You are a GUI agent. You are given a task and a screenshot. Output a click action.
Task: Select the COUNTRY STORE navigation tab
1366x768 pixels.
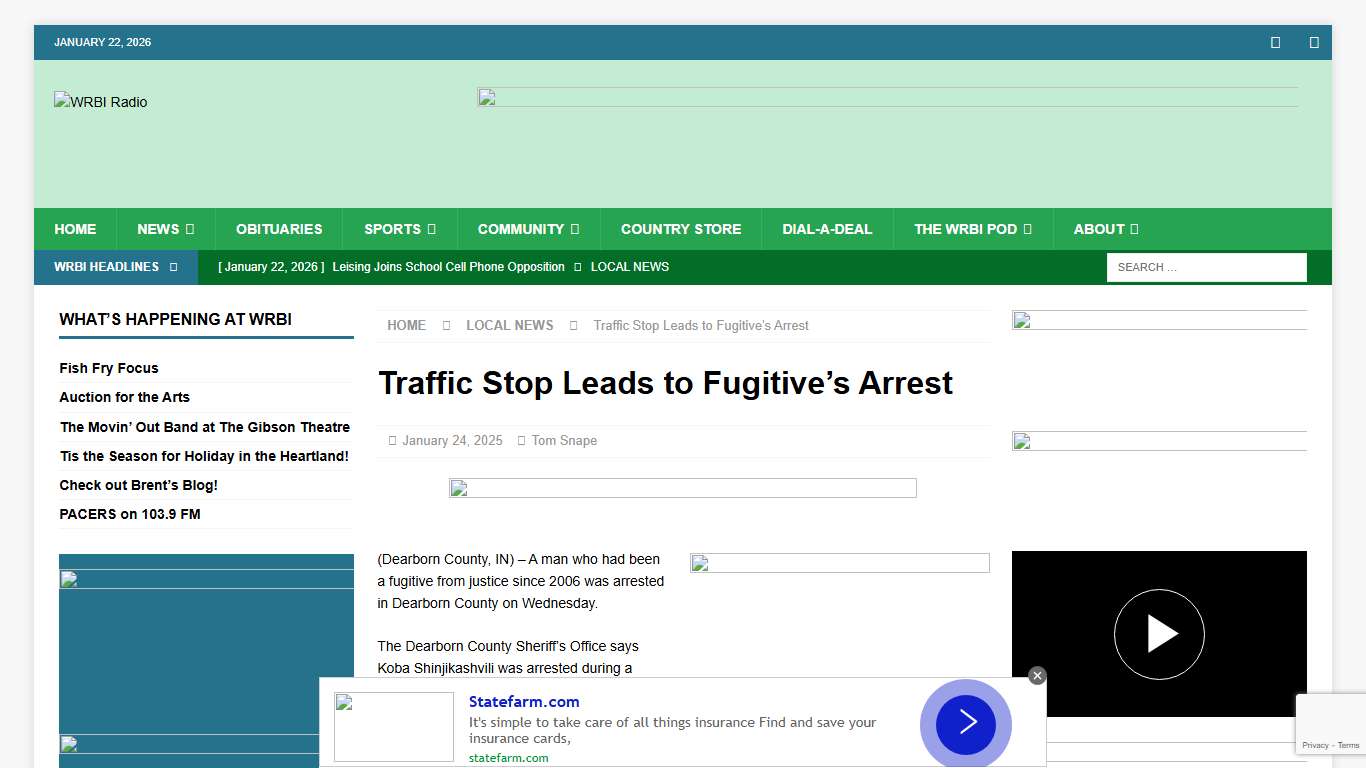click(x=681, y=229)
